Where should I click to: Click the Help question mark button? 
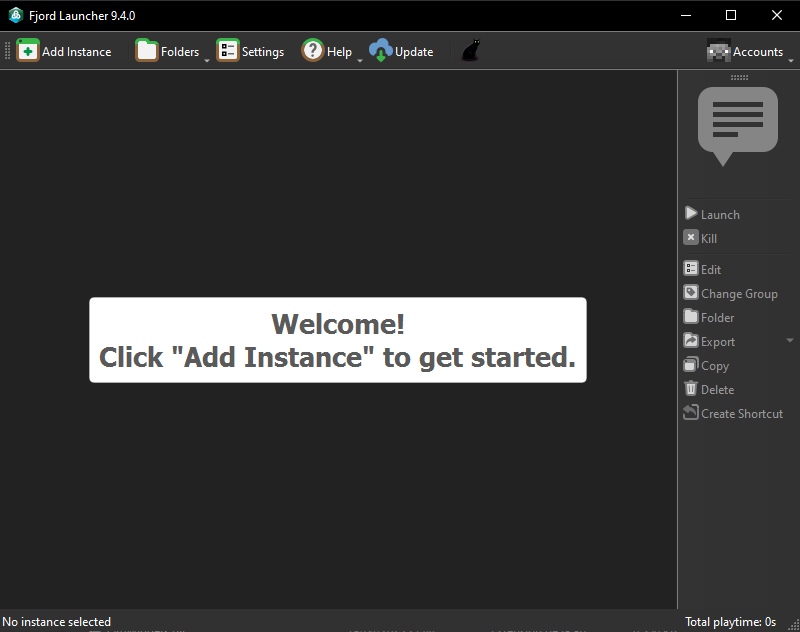pos(327,51)
